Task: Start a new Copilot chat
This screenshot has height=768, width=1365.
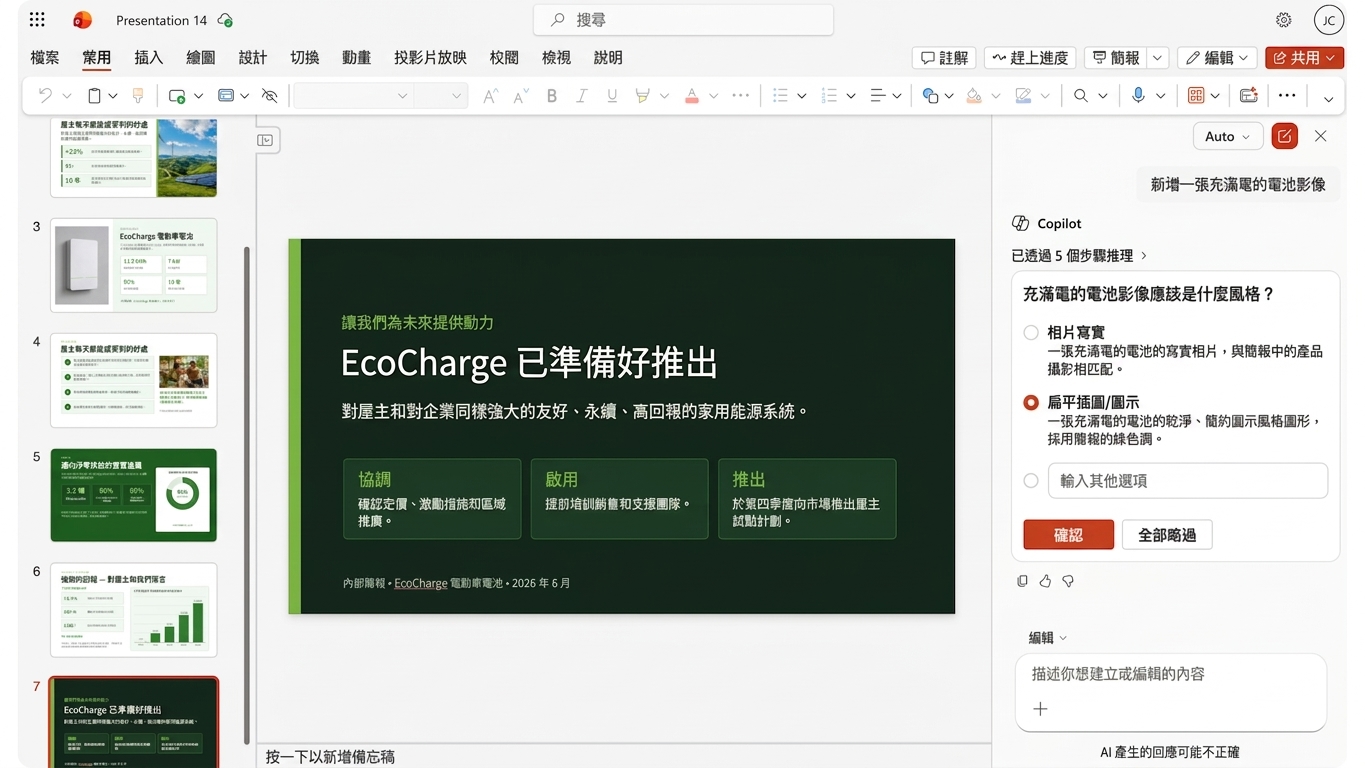Action: coord(1284,136)
